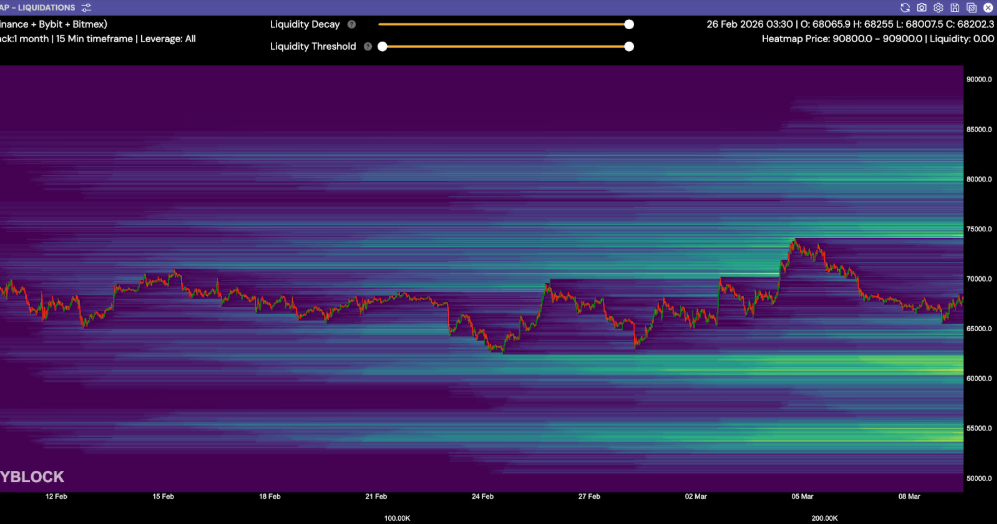Click the 27 Feb date axis label
Image resolution: width=997 pixels, height=524 pixels.
coord(589,497)
